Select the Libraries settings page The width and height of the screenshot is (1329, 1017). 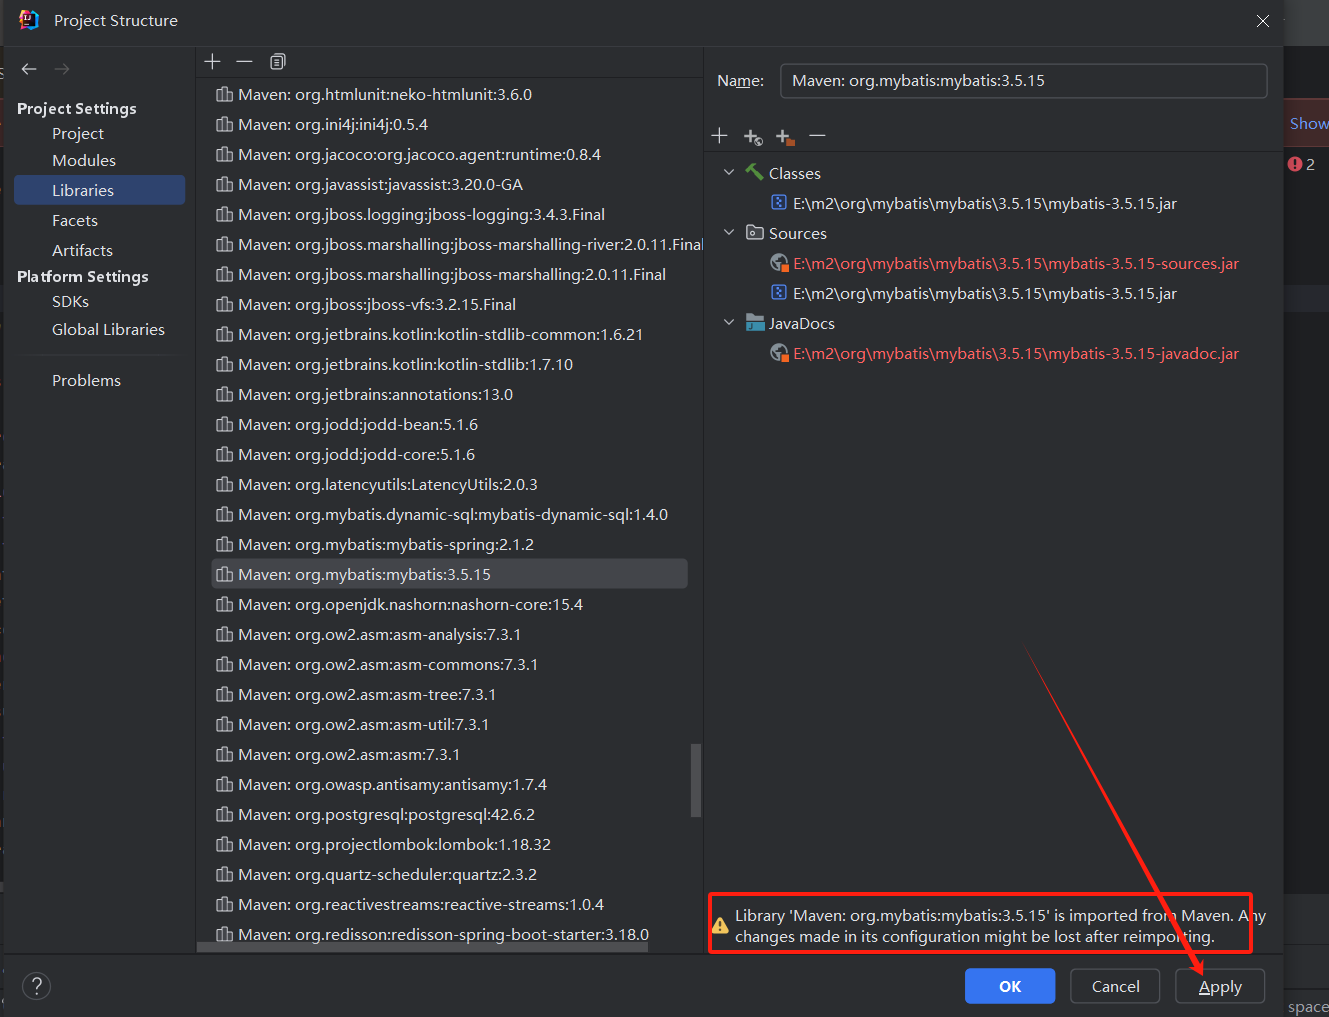tap(99, 190)
